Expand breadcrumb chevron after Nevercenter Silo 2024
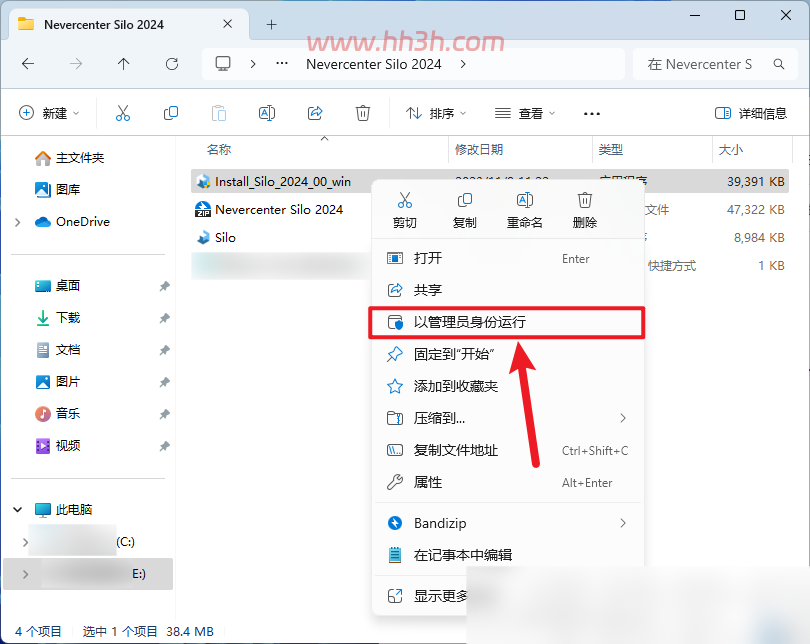810x644 pixels. coord(463,64)
